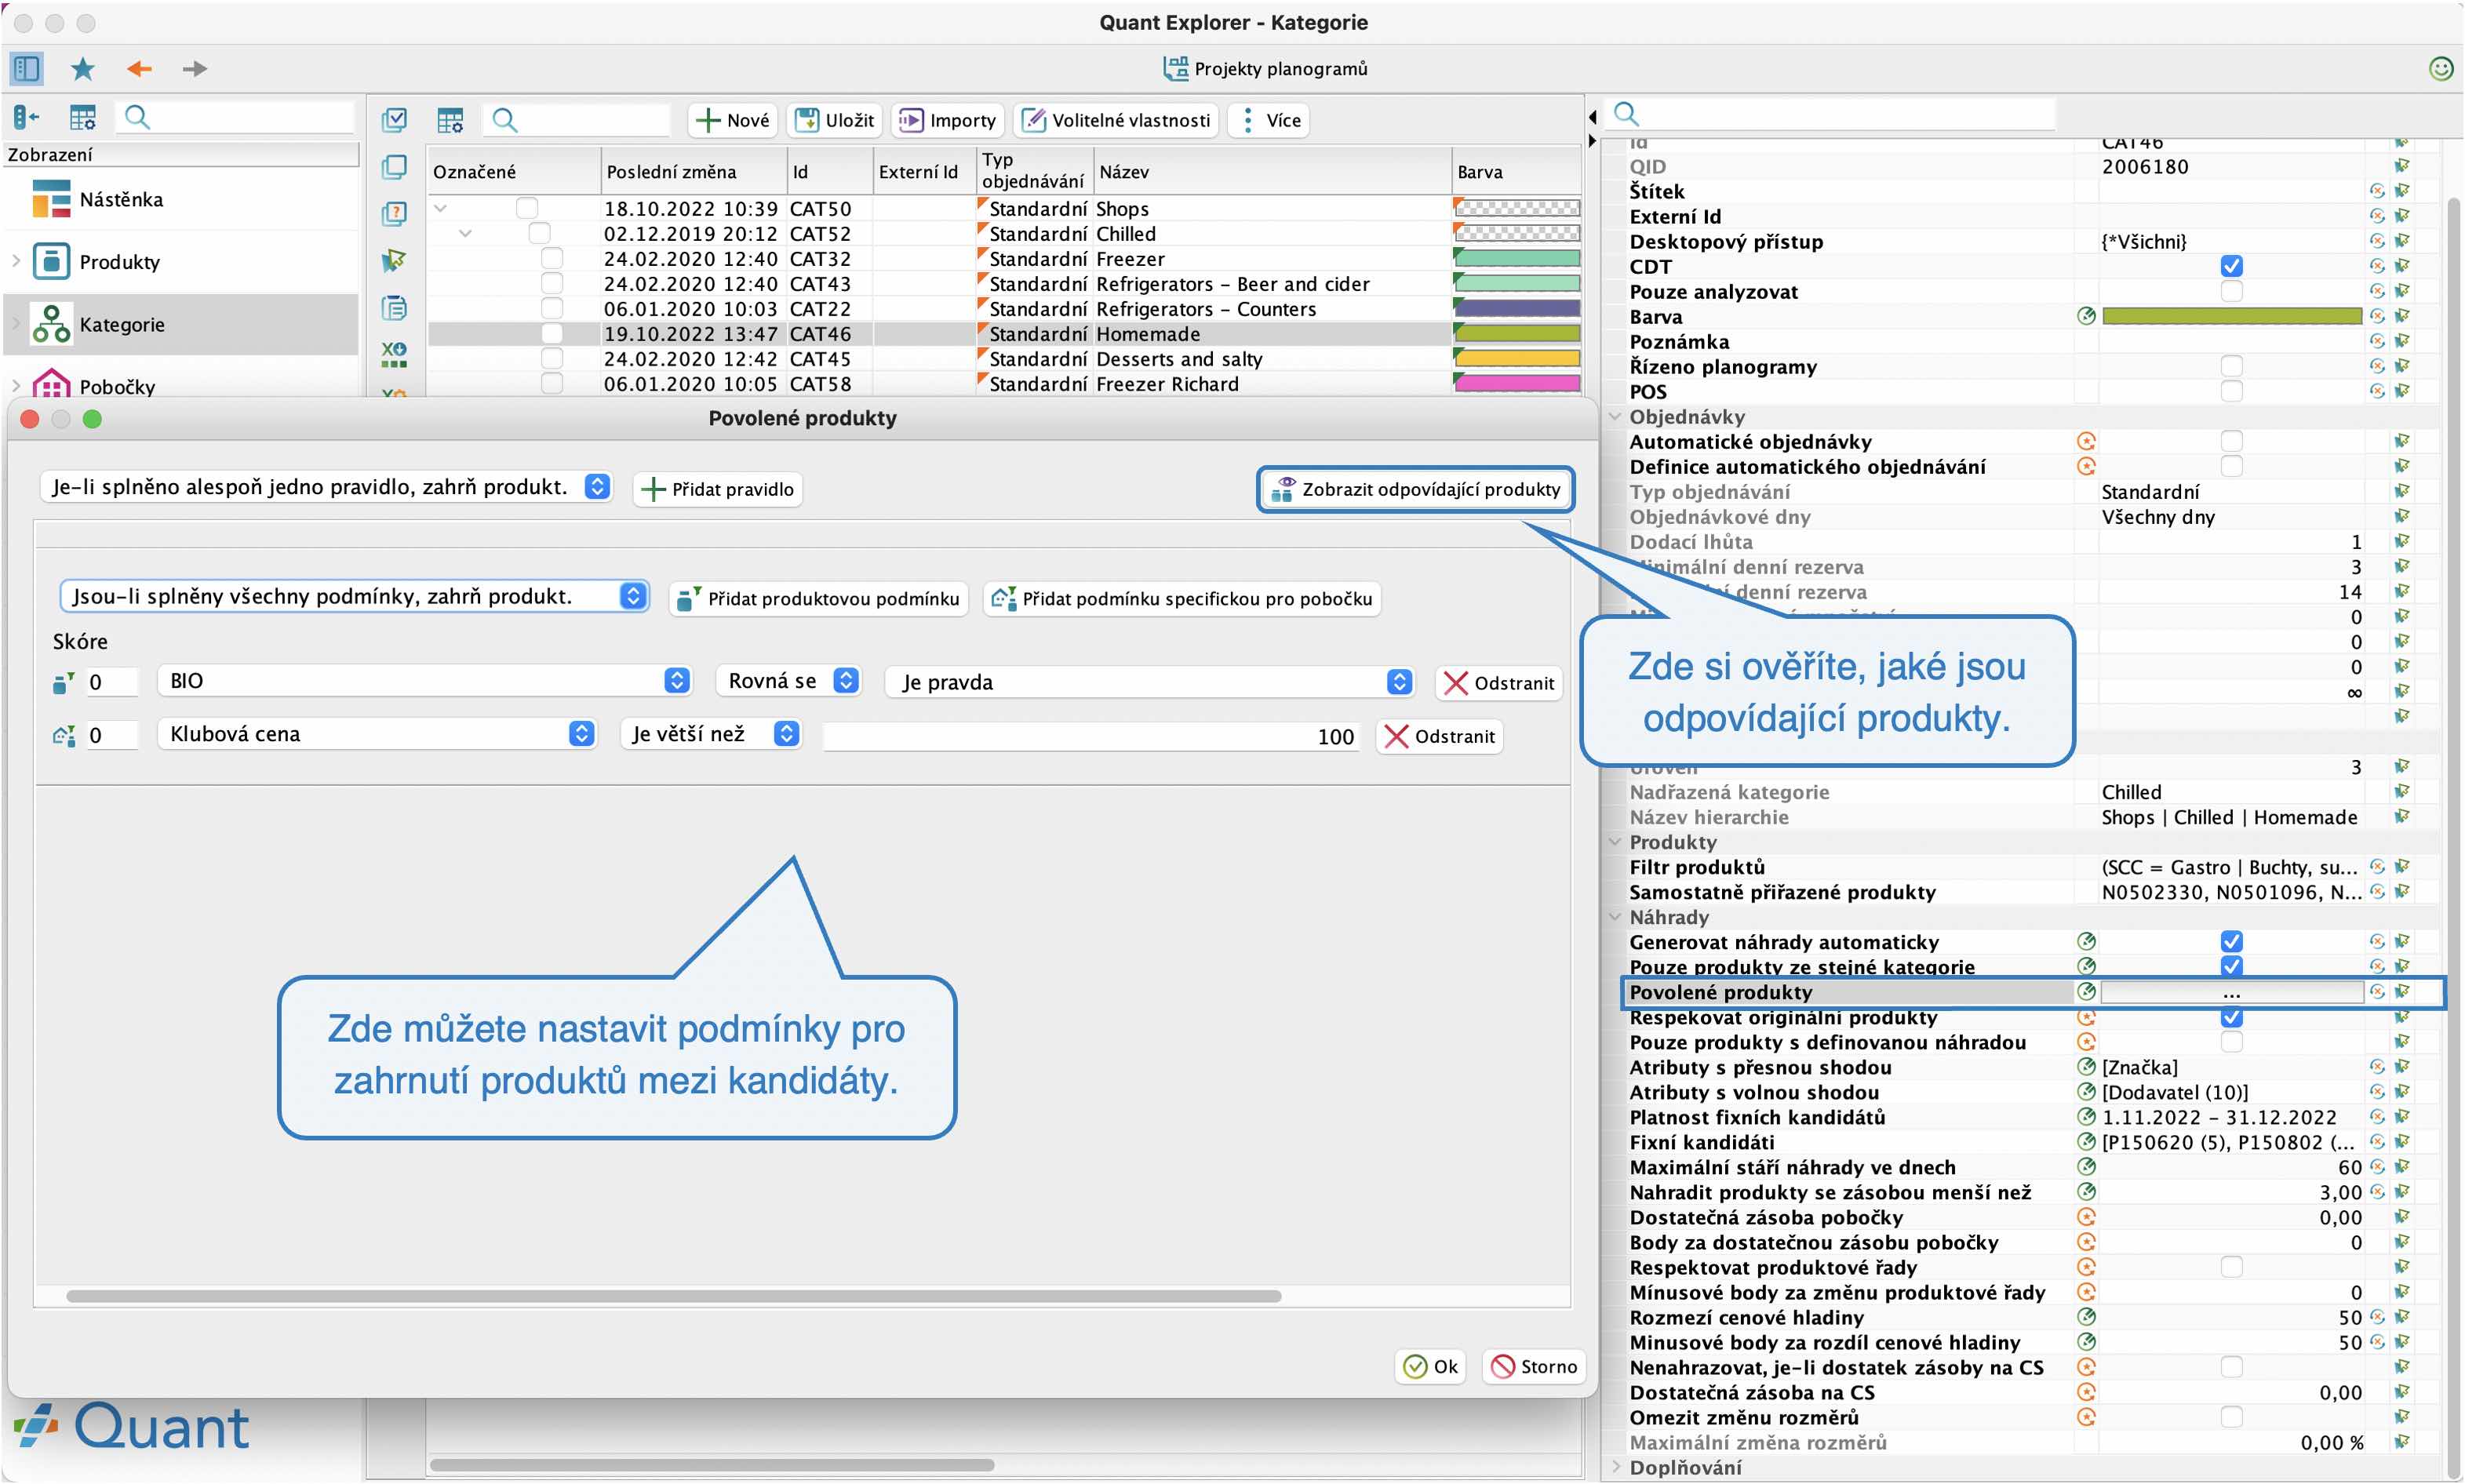This screenshot has width=2465, height=1484.
Task: Sort by Název column header
Action: tap(1272, 171)
